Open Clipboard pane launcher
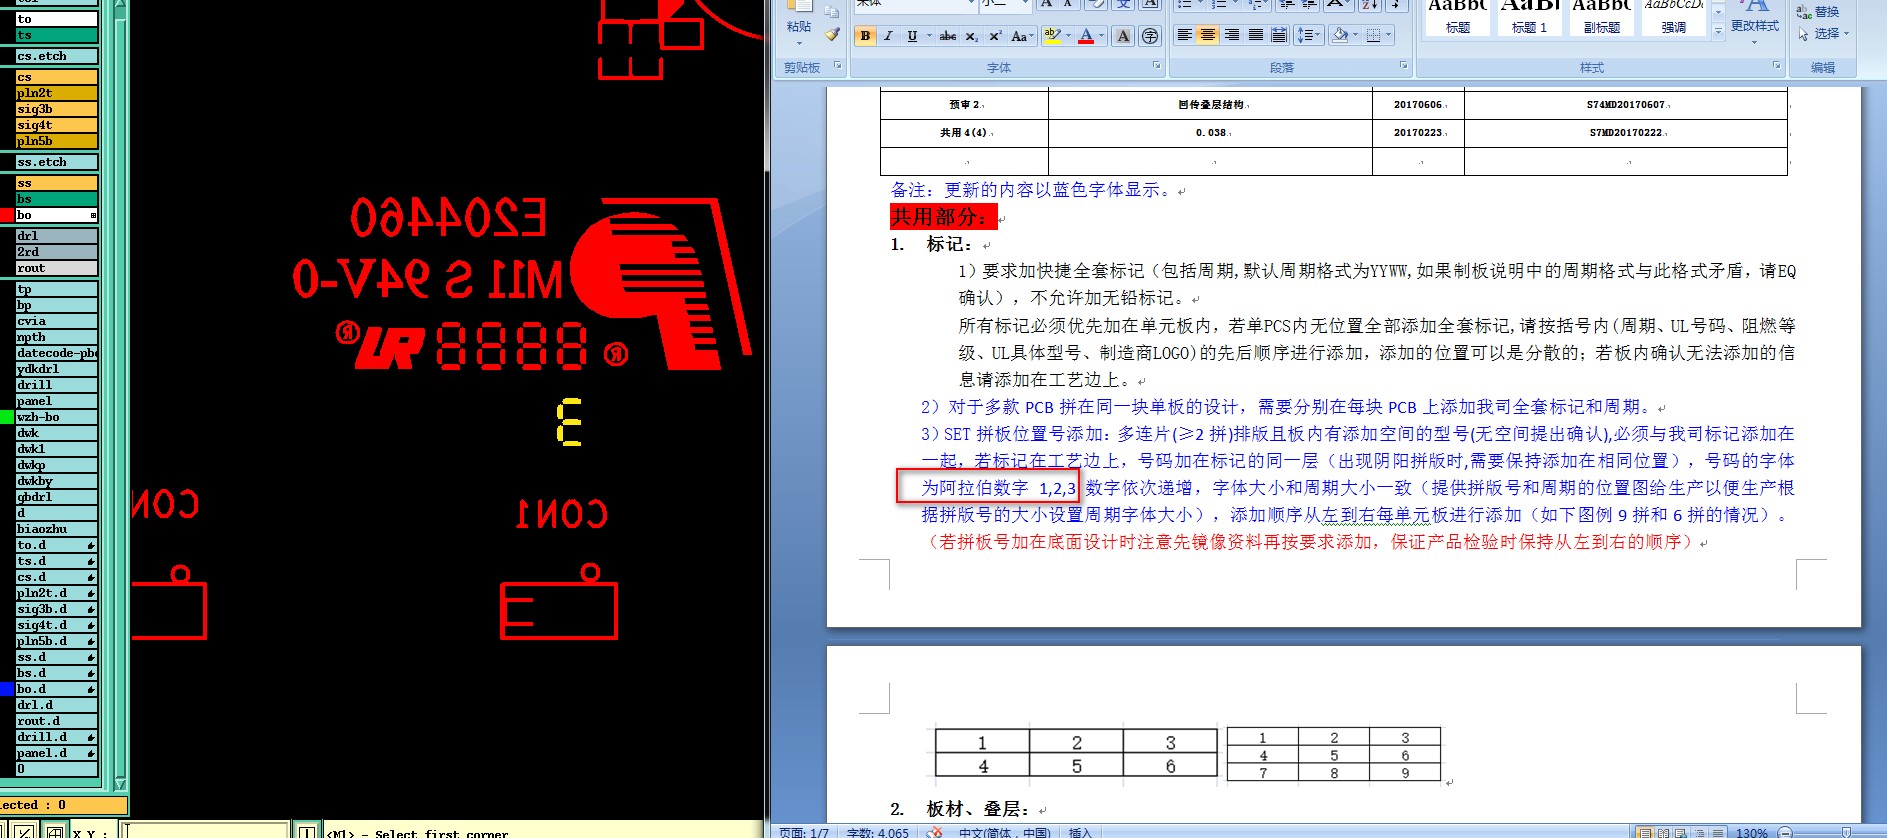The image size is (1887, 838). (x=838, y=66)
